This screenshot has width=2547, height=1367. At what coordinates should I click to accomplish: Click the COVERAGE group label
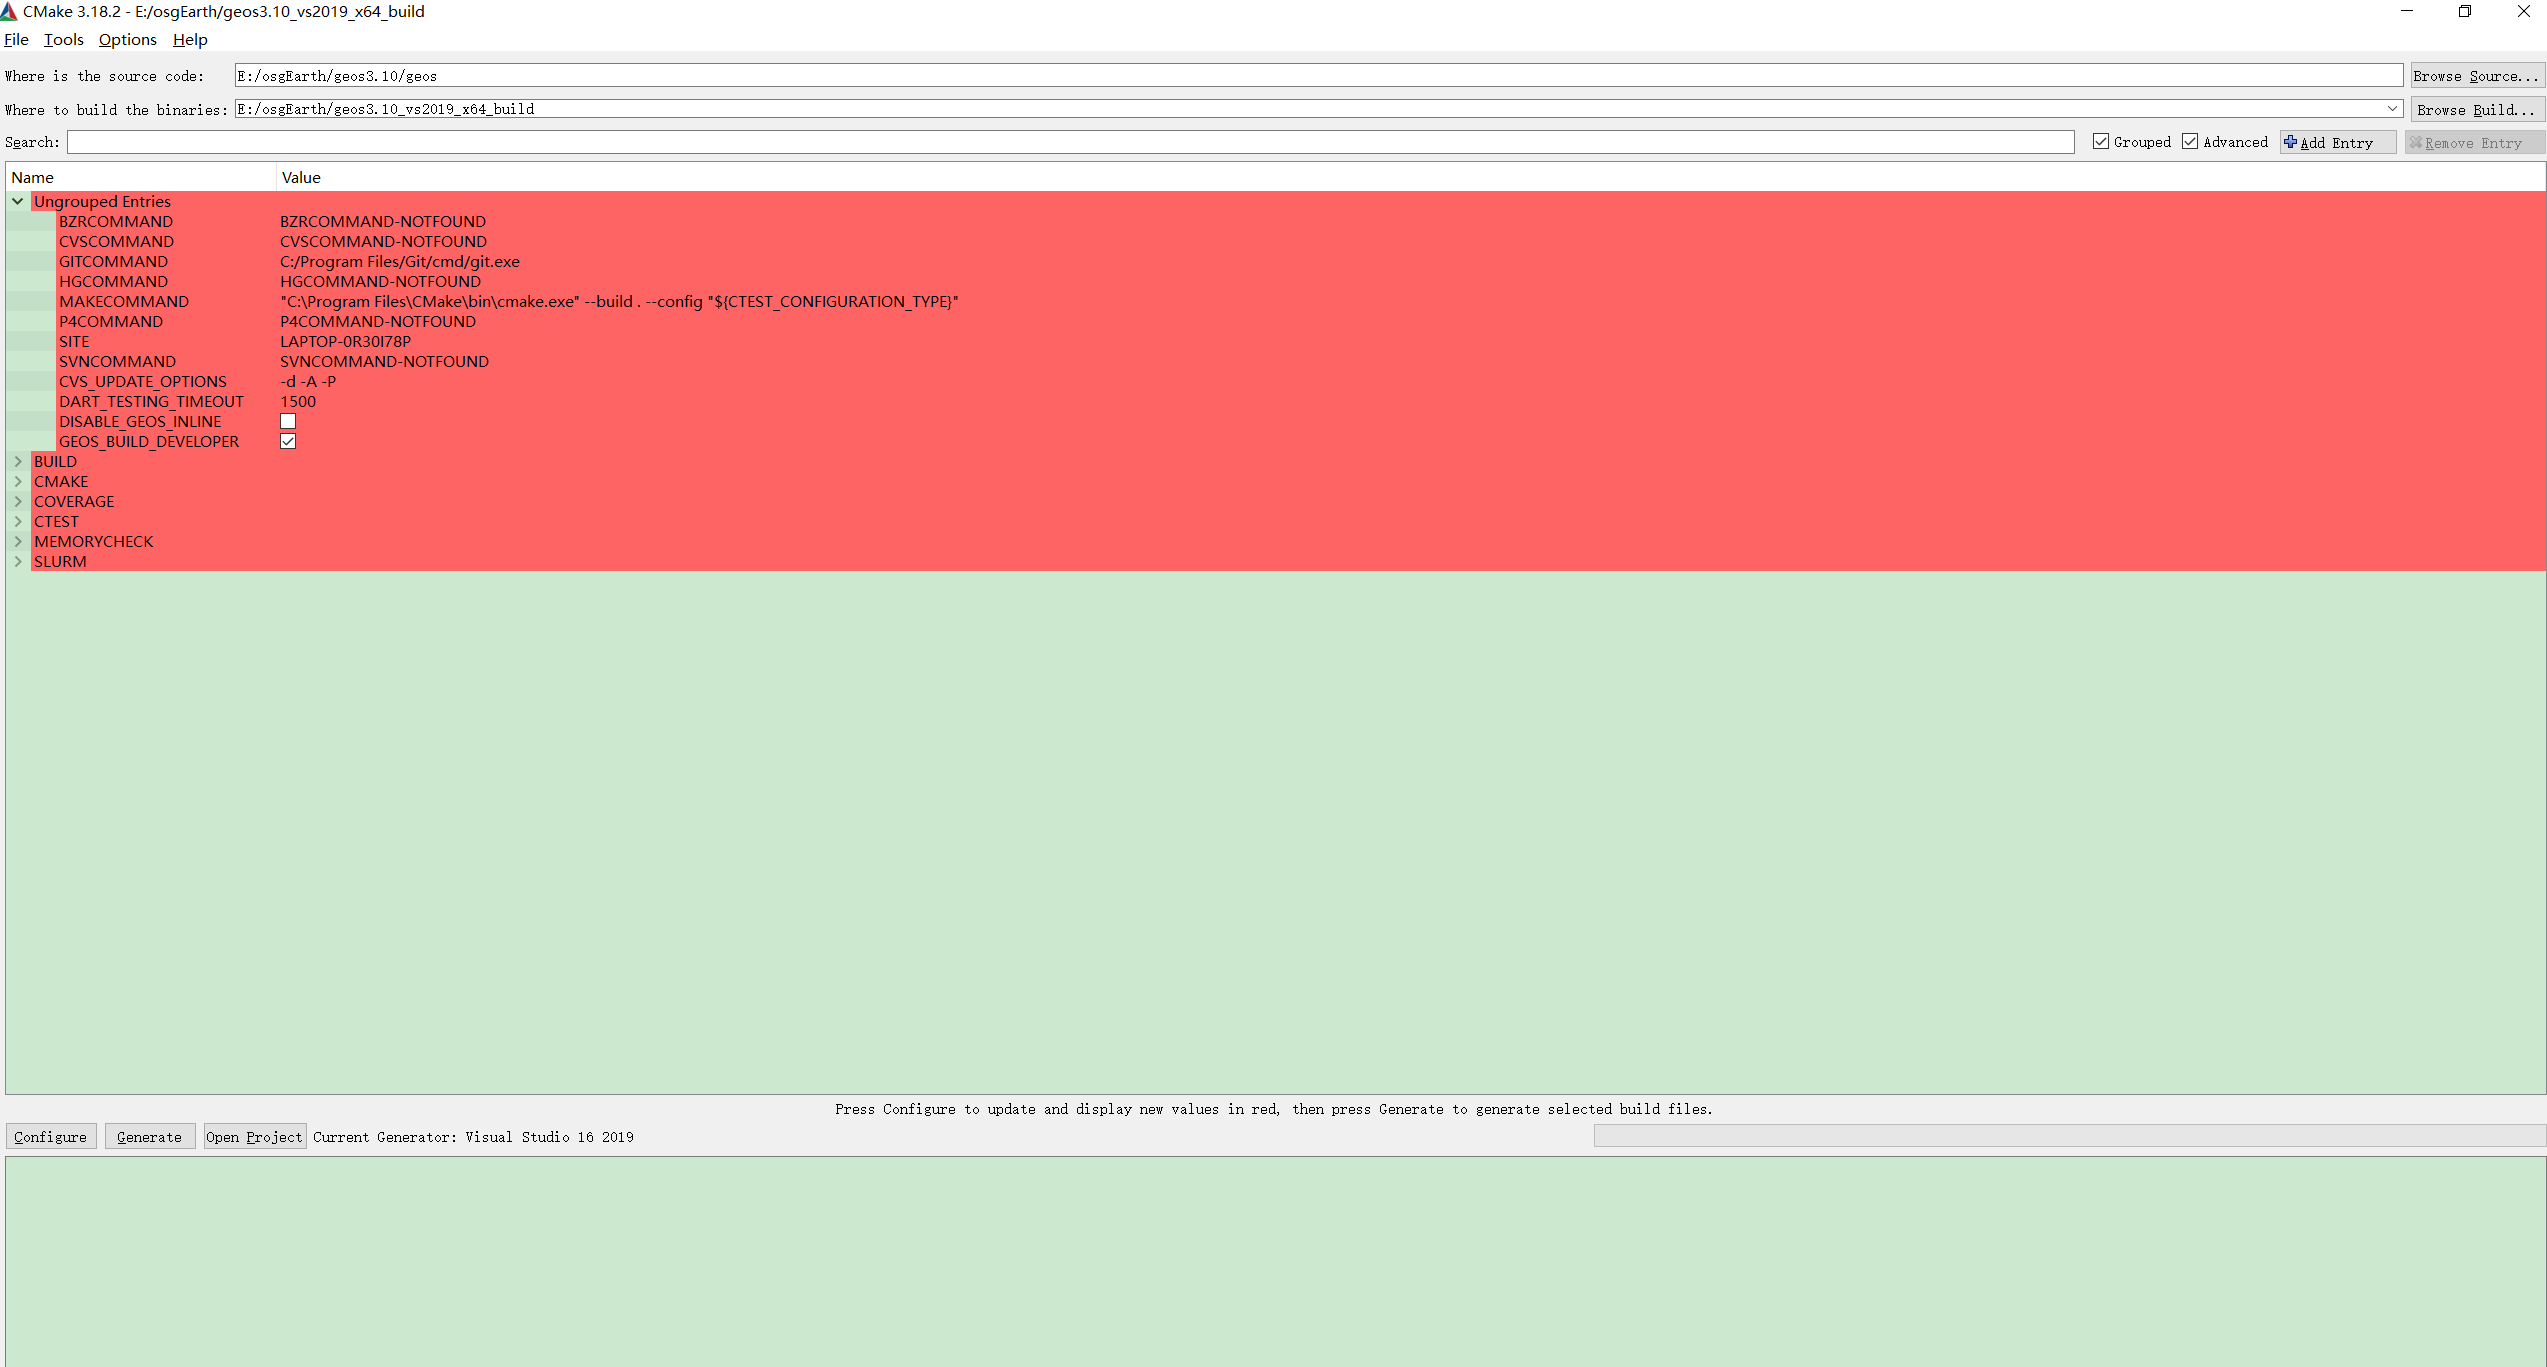pos(74,501)
